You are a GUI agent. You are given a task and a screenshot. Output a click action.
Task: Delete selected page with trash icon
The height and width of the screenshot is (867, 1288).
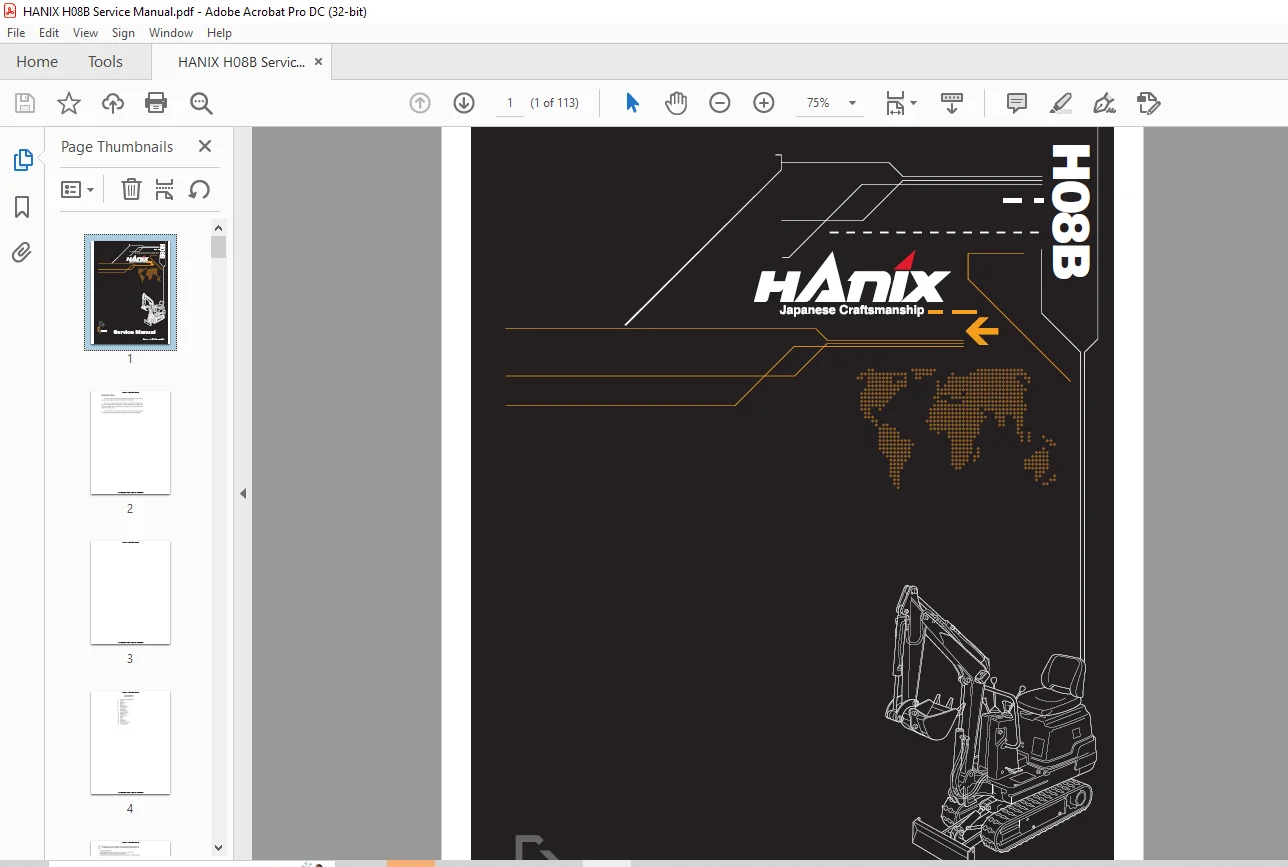pyautogui.click(x=131, y=189)
